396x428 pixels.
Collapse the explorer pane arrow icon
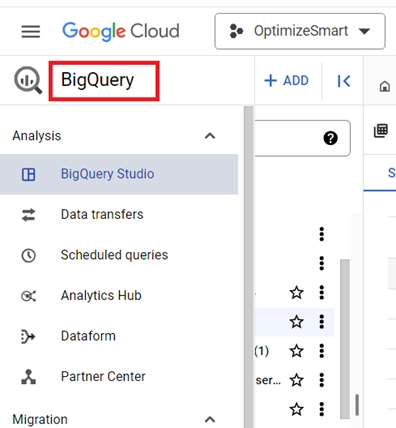pos(343,81)
